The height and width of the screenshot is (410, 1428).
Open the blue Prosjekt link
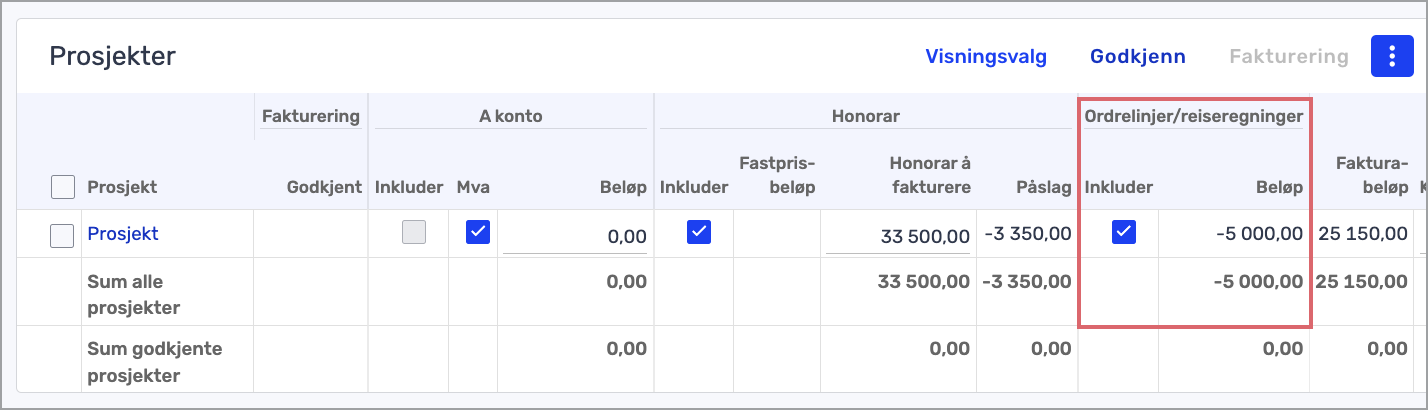coord(123,234)
